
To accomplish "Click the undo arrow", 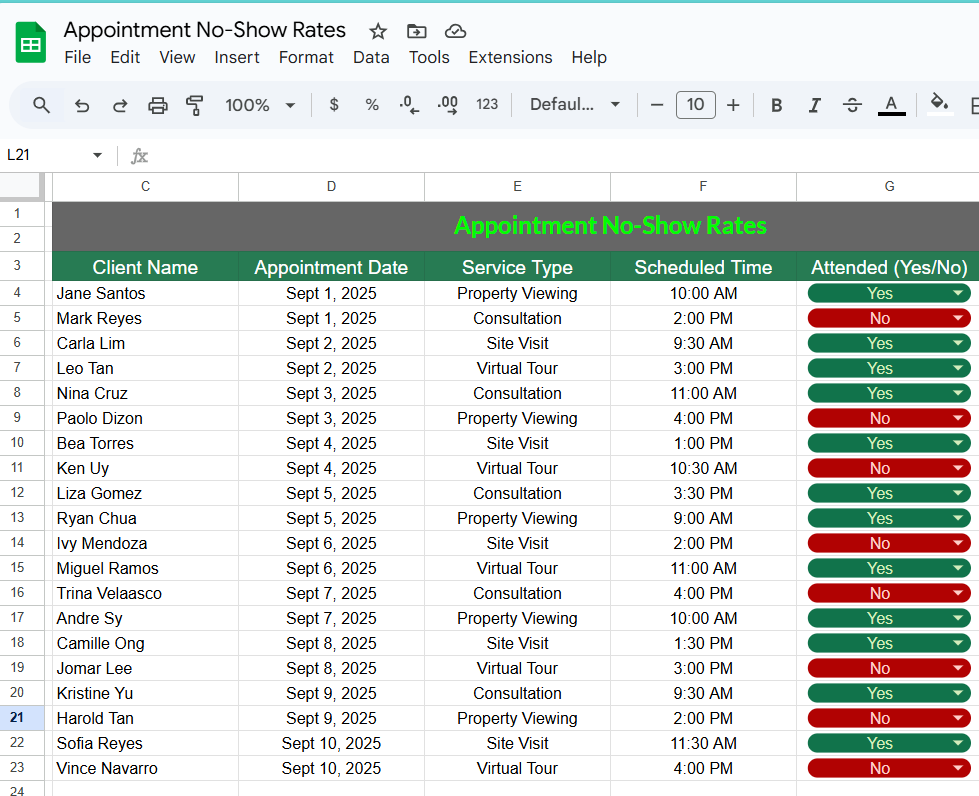I will pos(82,105).
